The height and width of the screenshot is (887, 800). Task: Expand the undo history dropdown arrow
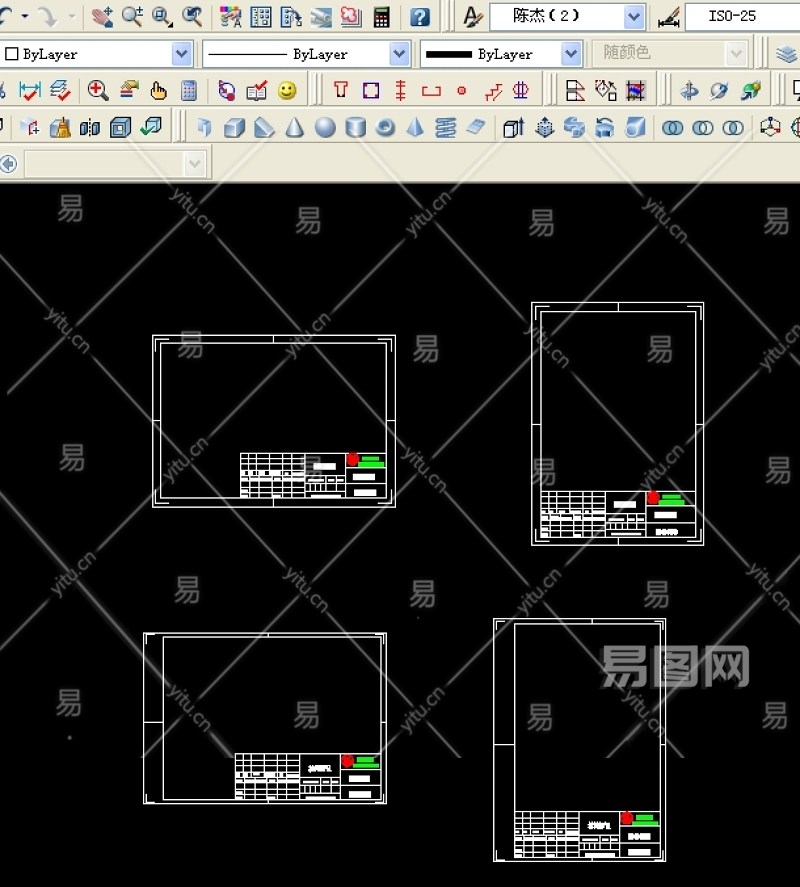(x=25, y=17)
